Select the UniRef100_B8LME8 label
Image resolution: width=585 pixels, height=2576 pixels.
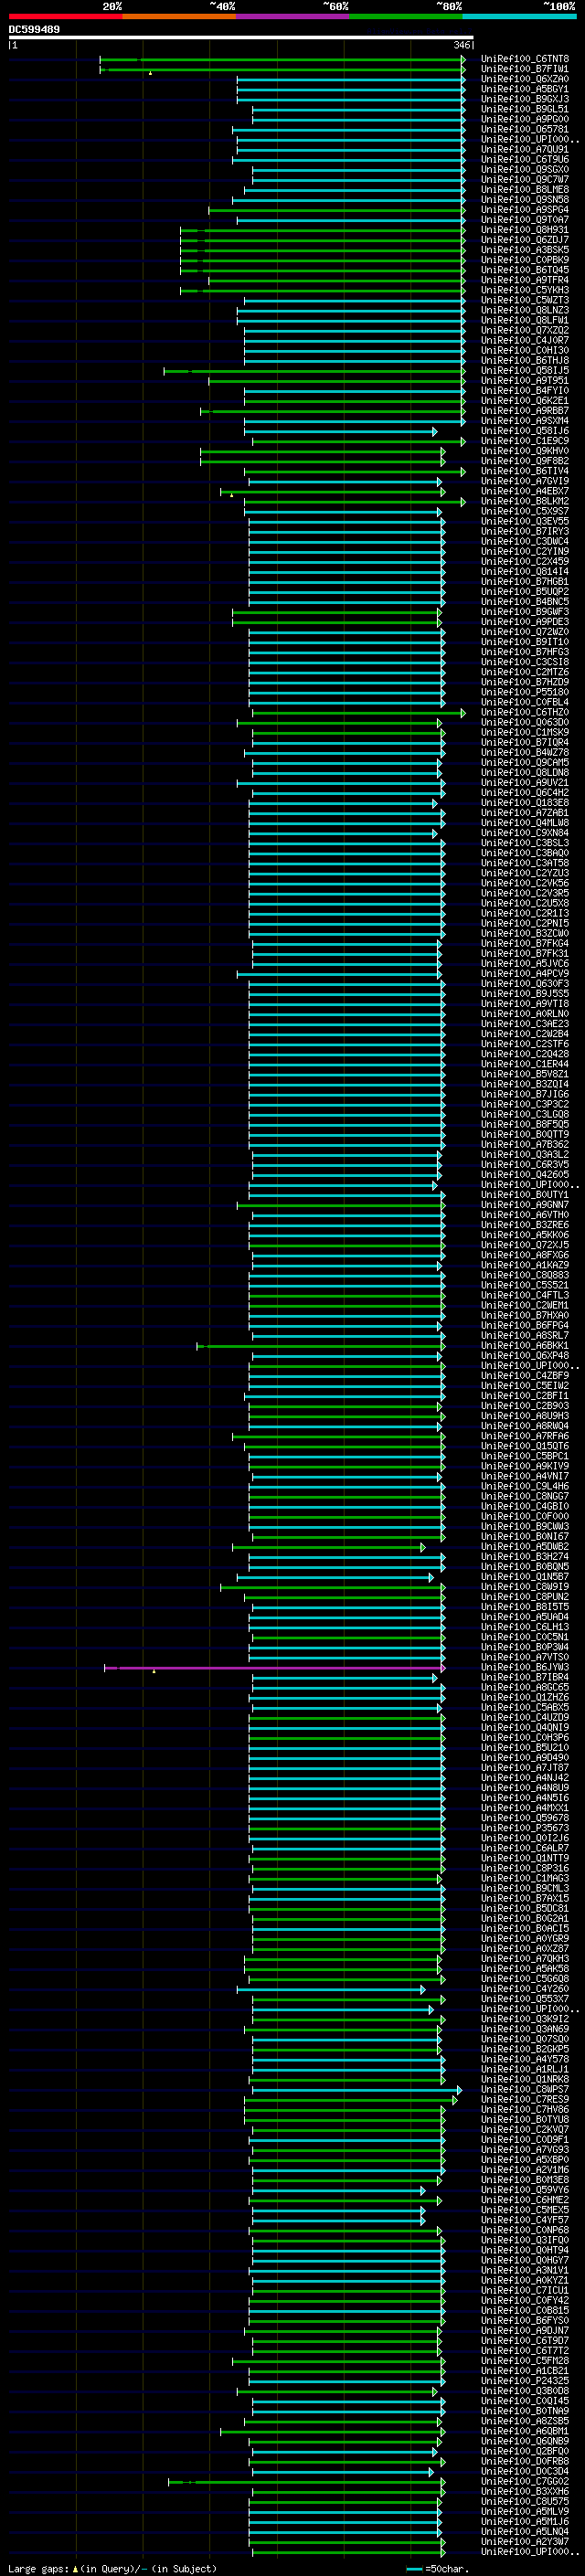coord(525,190)
